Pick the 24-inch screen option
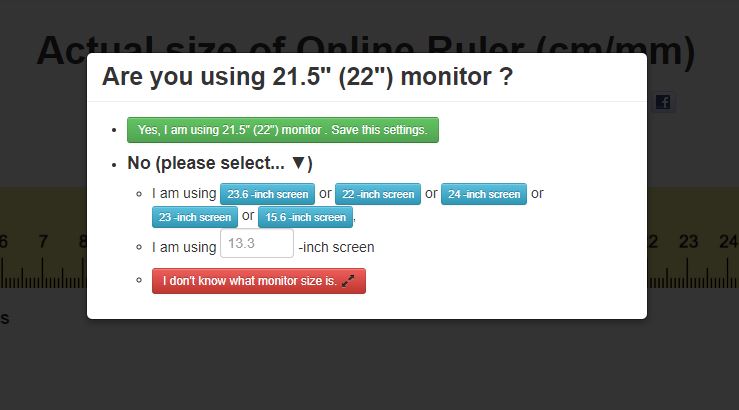 point(484,194)
